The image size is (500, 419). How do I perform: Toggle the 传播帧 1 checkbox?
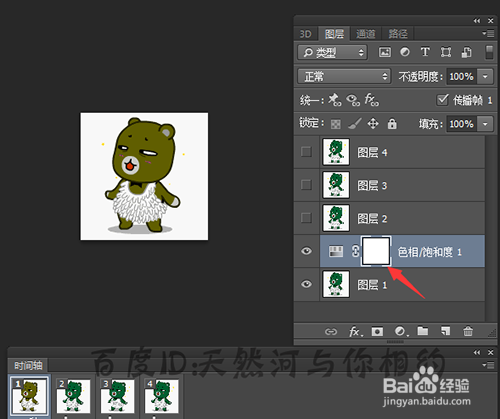(442, 100)
